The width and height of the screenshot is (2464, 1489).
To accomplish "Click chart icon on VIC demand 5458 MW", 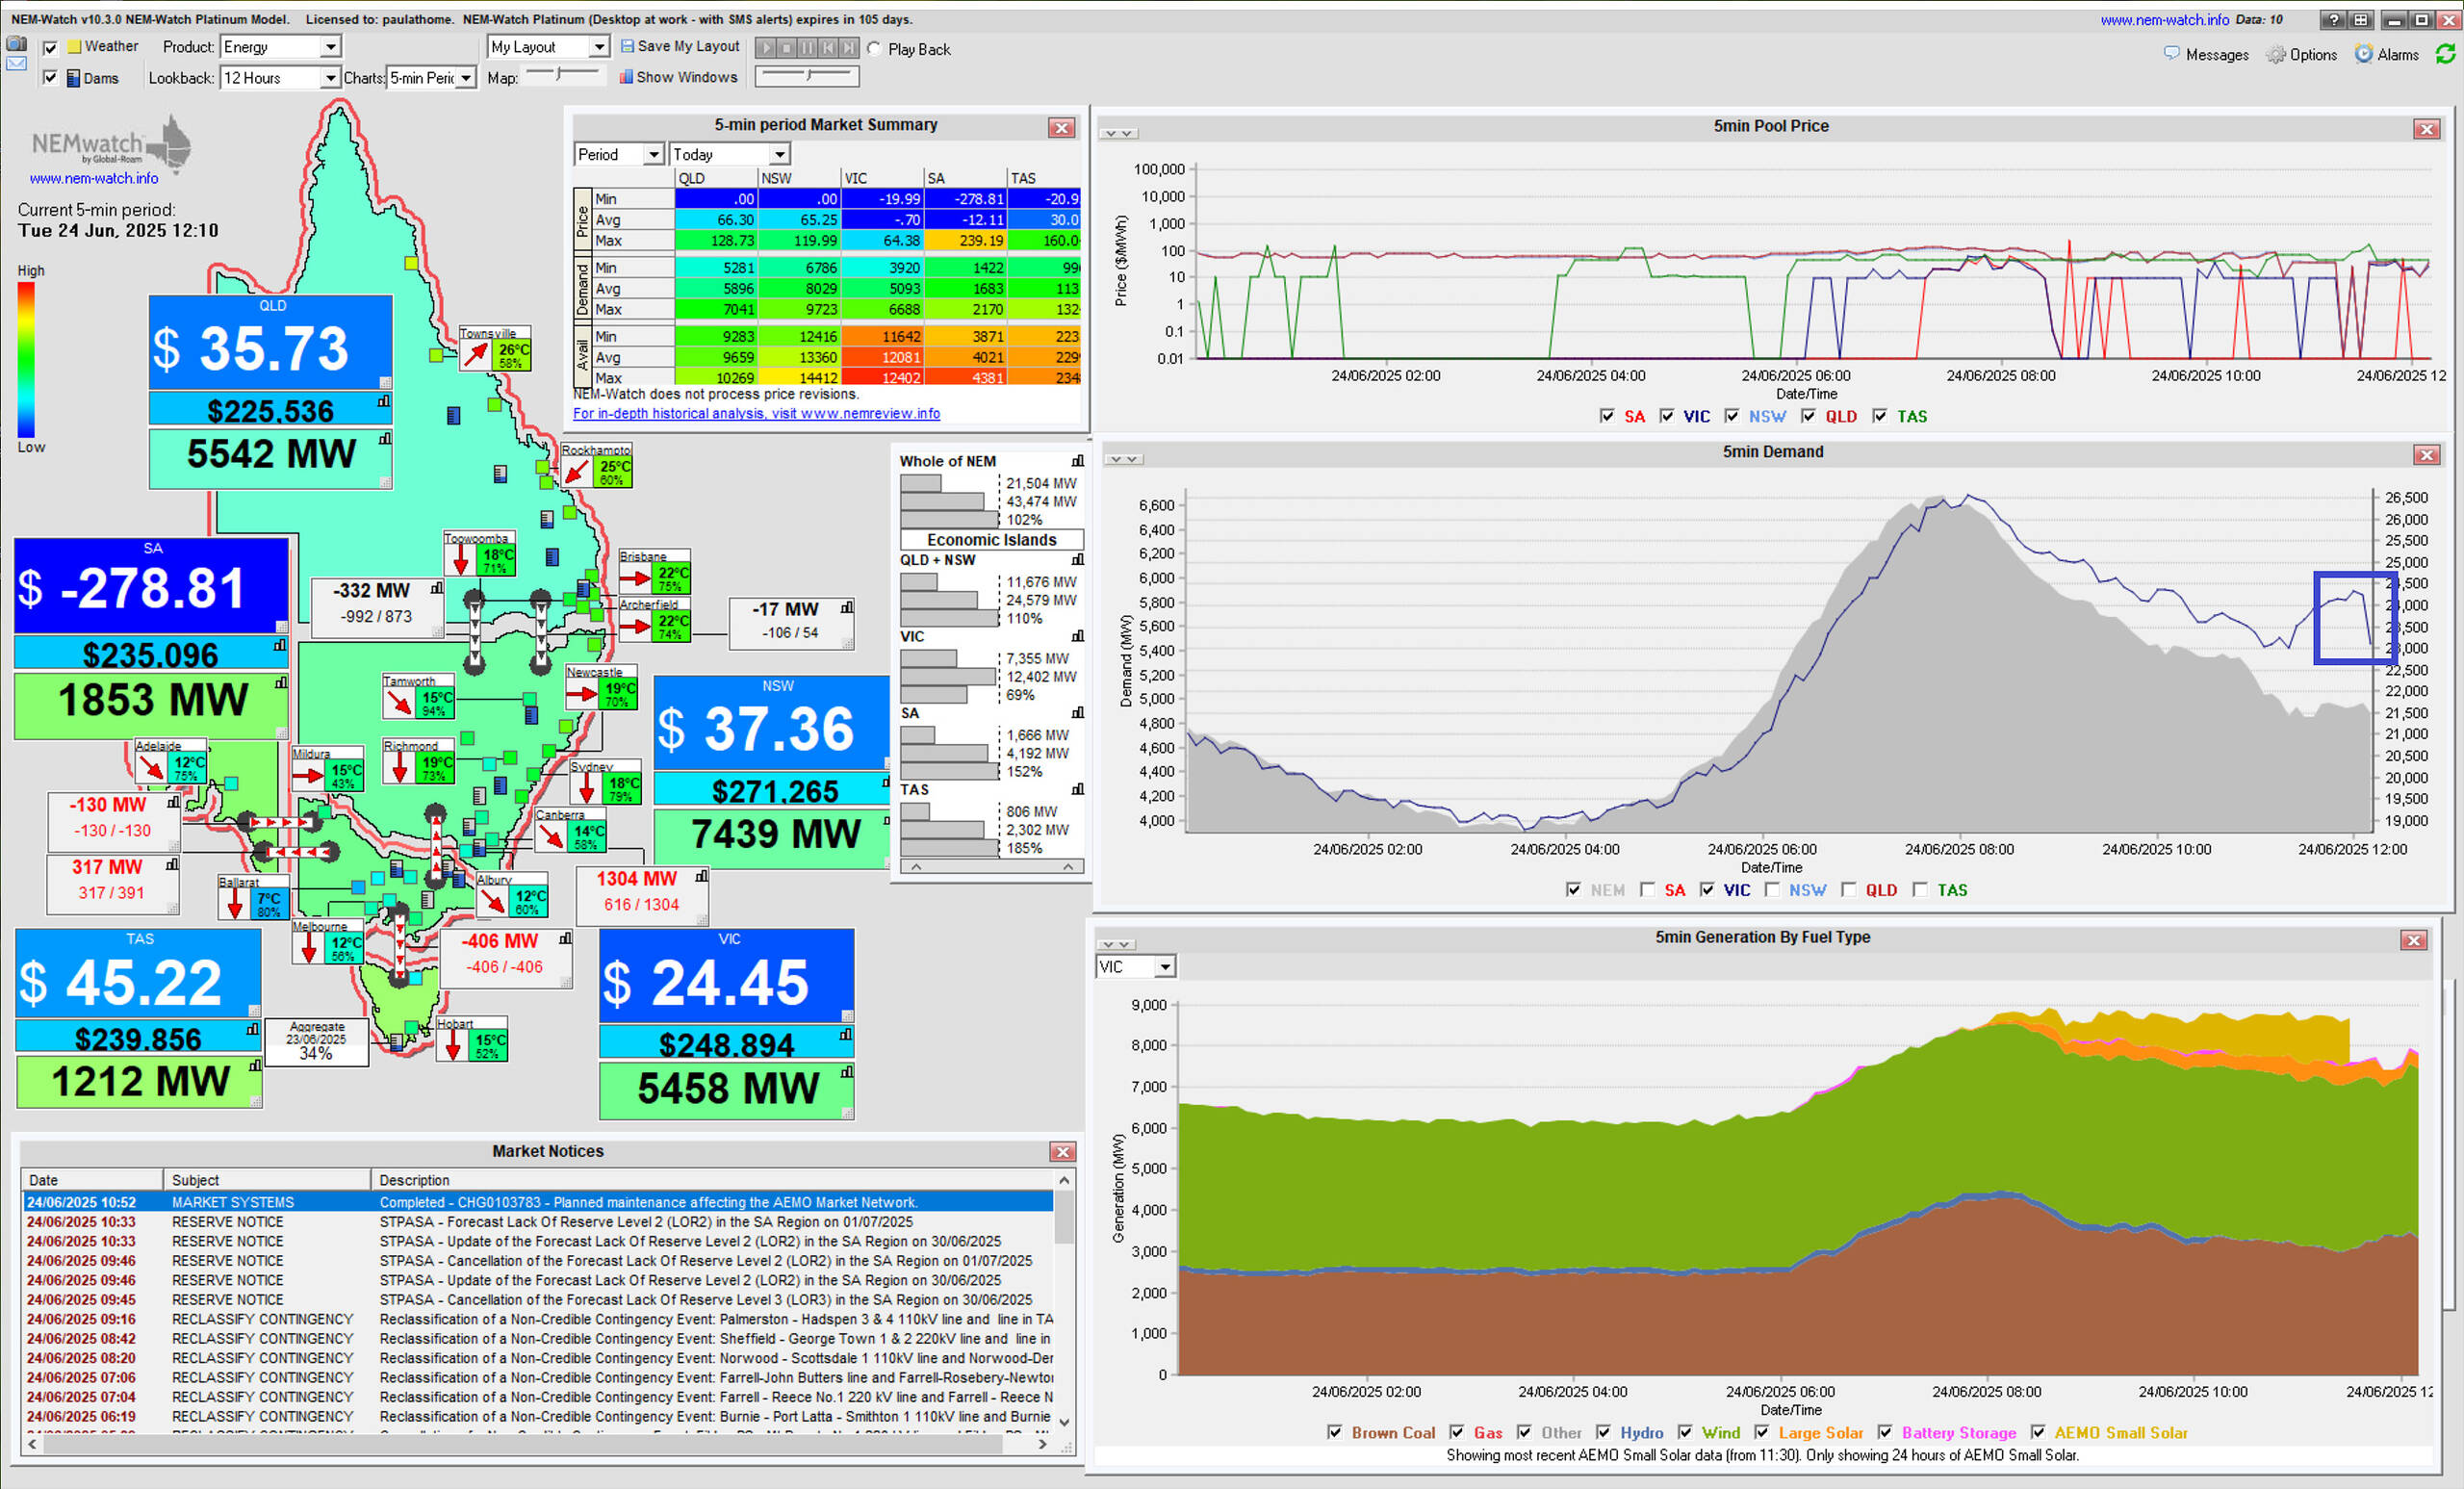I will pyautogui.click(x=847, y=1072).
